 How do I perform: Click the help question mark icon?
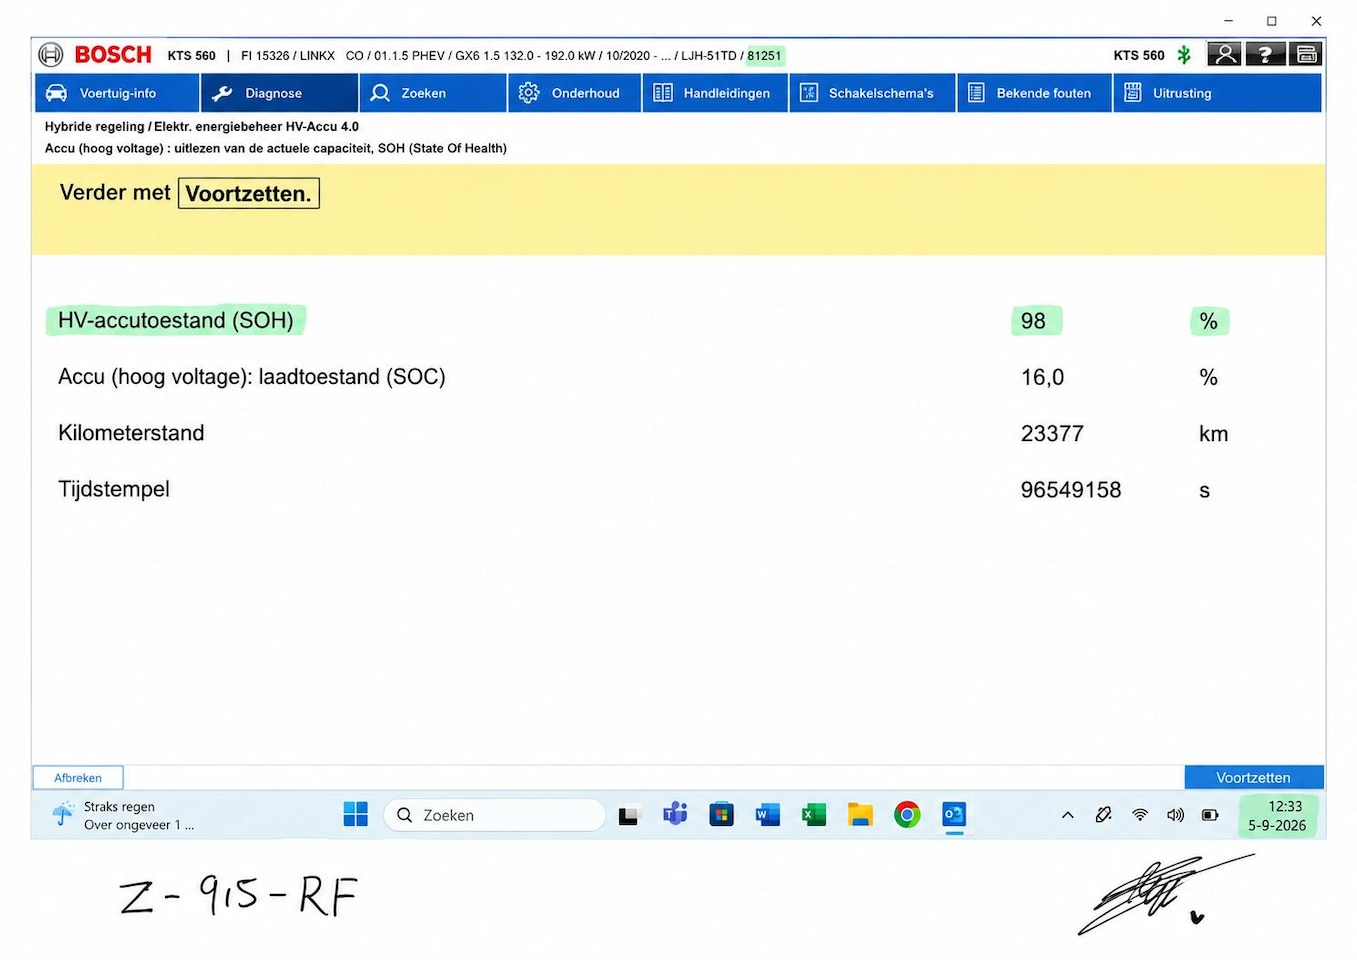pyautogui.click(x=1265, y=55)
